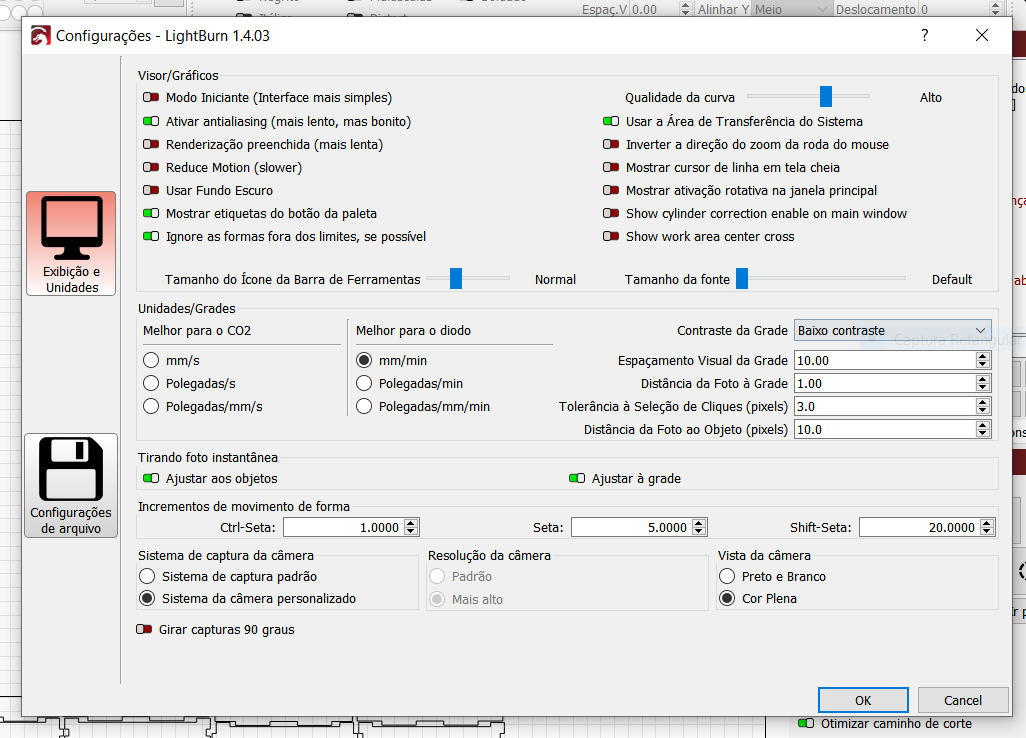Open Alinhar Y dropdown in main window
Image resolution: width=1026 pixels, height=738 pixels.
pos(792,9)
